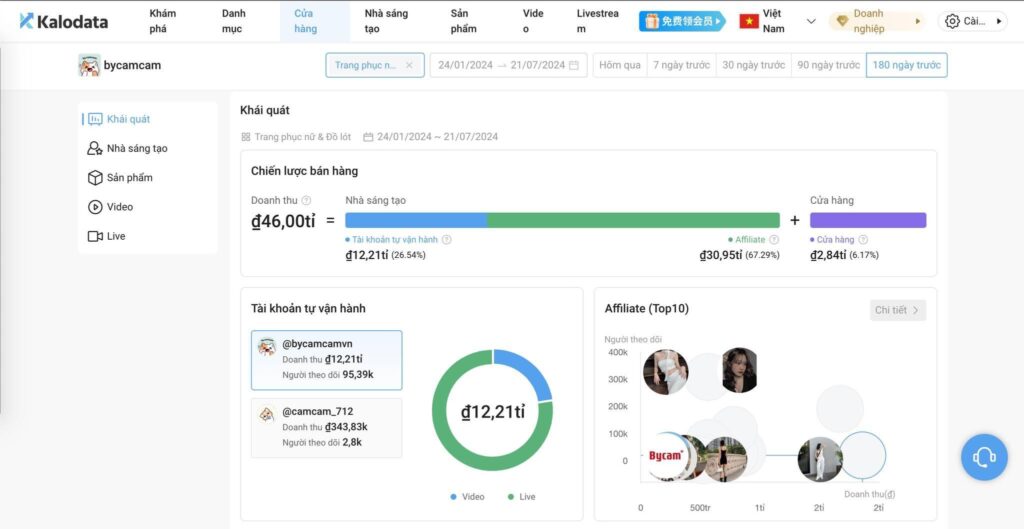Click help icon beside Cửa hàng legend
This screenshot has height=529, width=1024.
pos(863,240)
